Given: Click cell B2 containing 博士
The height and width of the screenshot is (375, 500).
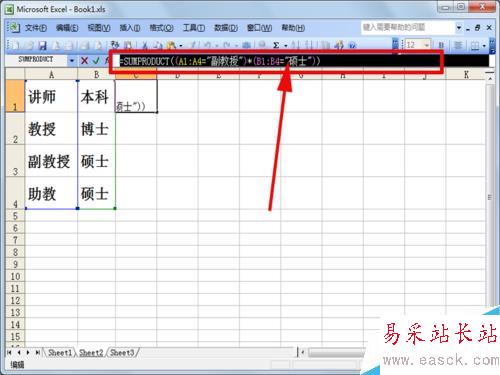Looking at the screenshot, I should pyautogui.click(x=96, y=129).
